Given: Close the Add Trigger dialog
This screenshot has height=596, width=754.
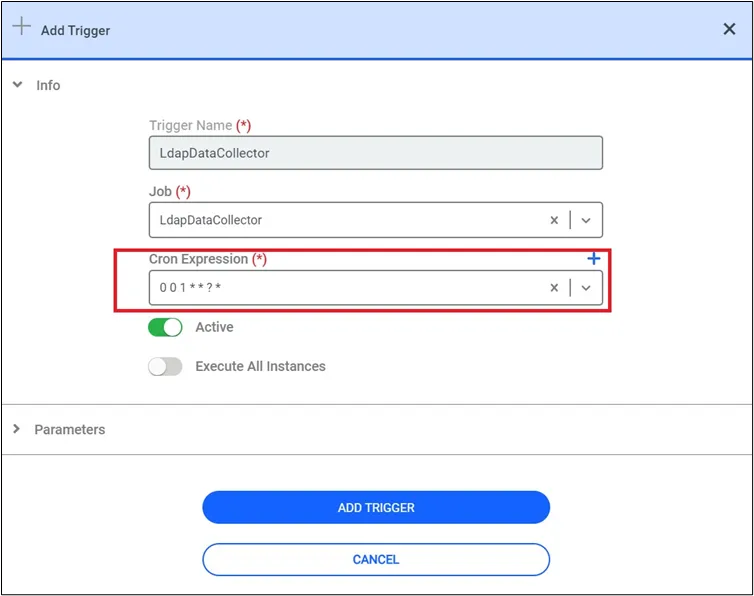Looking at the screenshot, I should [x=729, y=29].
